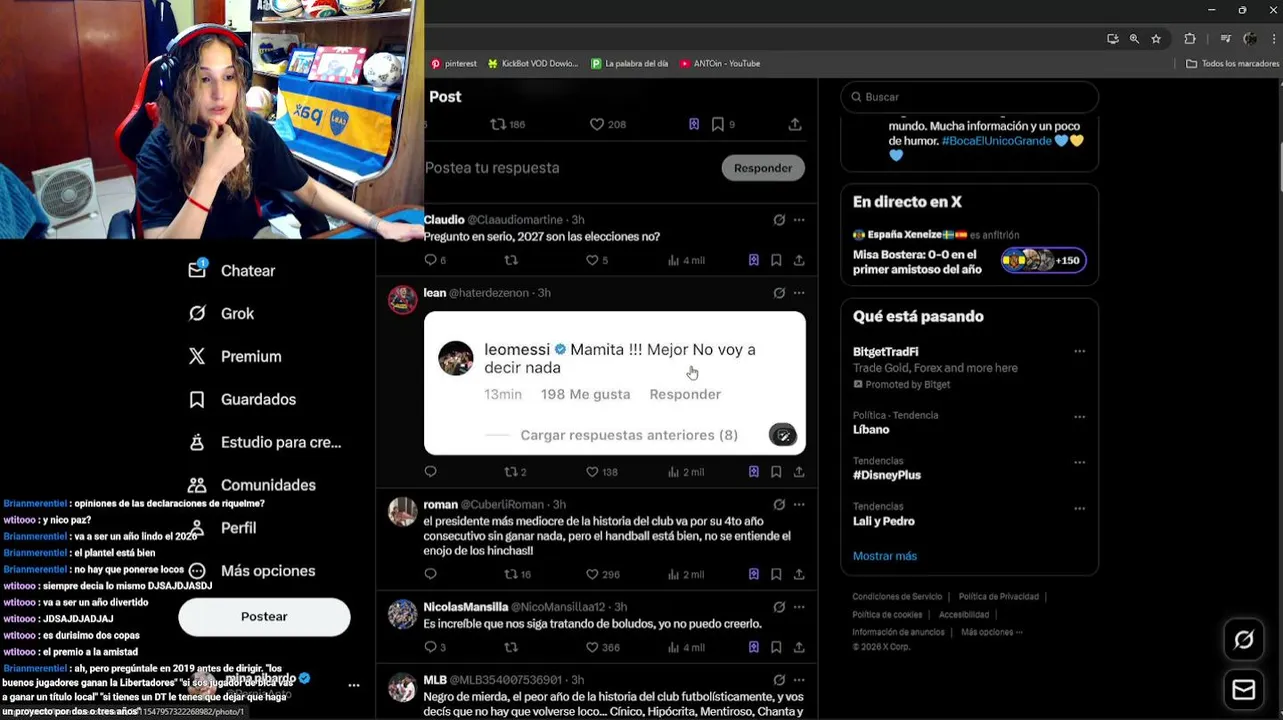Image resolution: width=1283 pixels, height=720 pixels.
Task: Expand options for Líbano trend
Action: click(x=1079, y=416)
